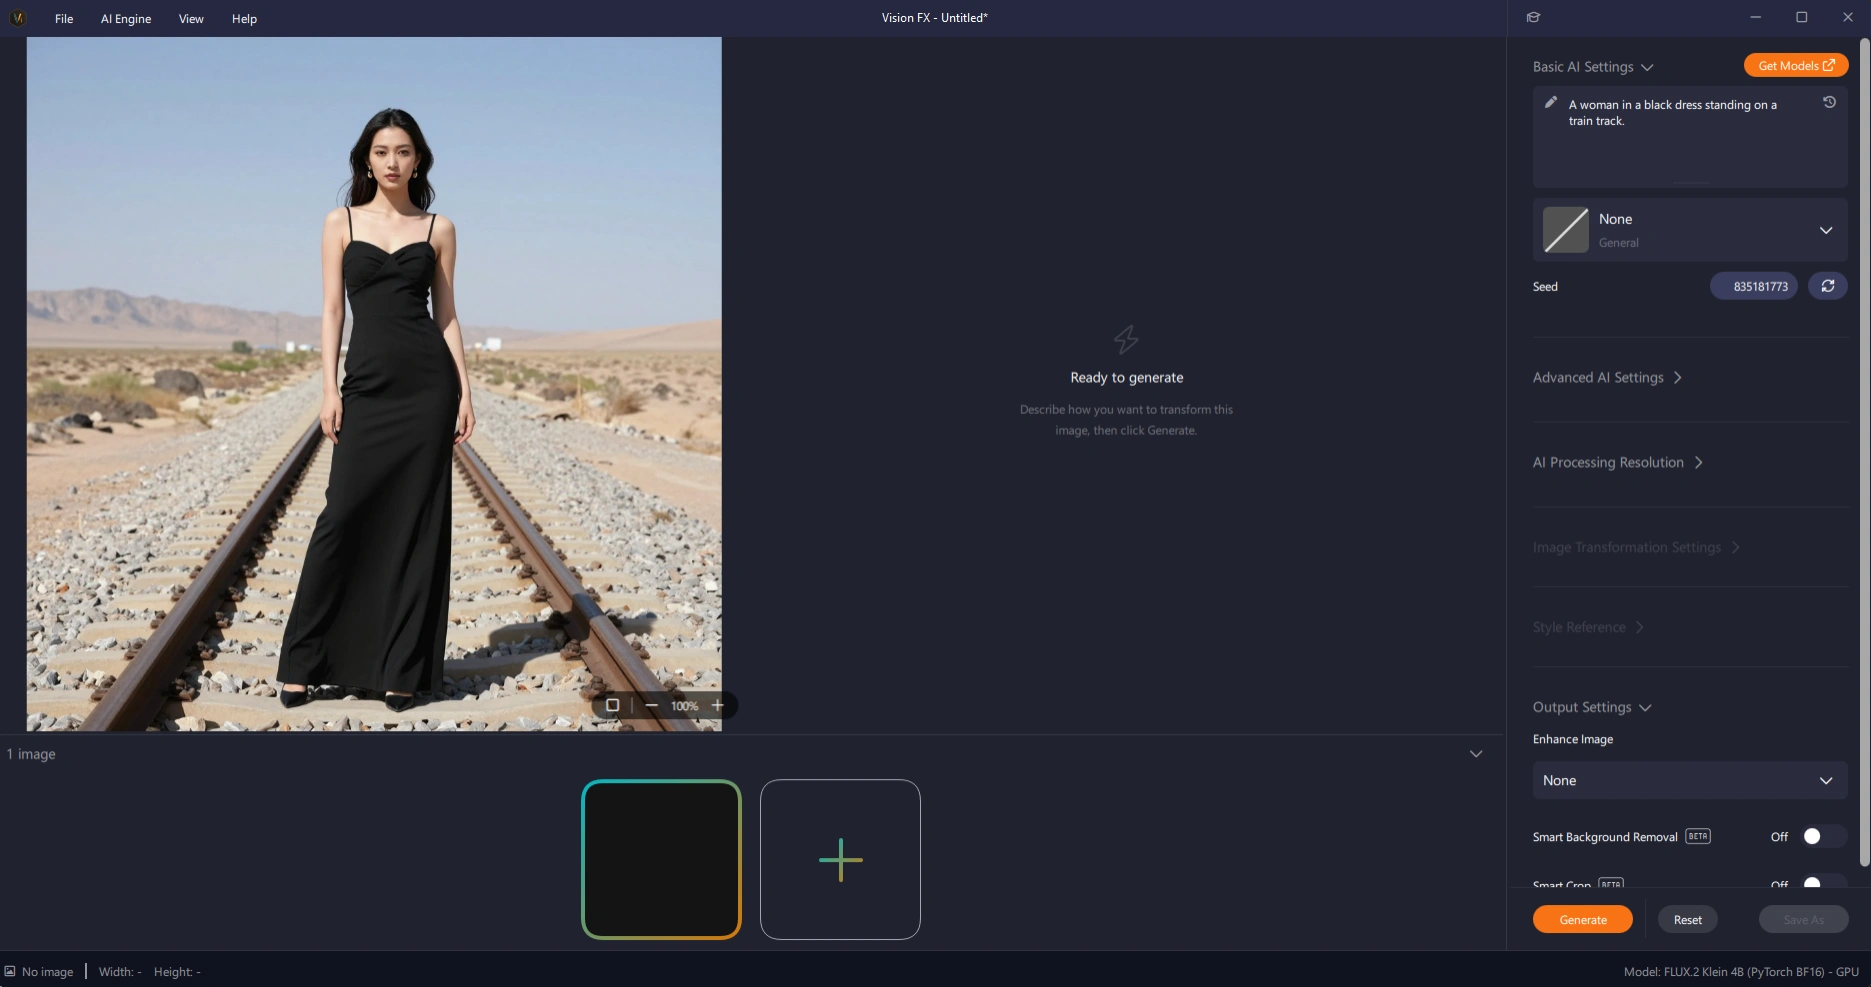
Task: Randomize the seed with refresh icon
Action: pos(1827,286)
